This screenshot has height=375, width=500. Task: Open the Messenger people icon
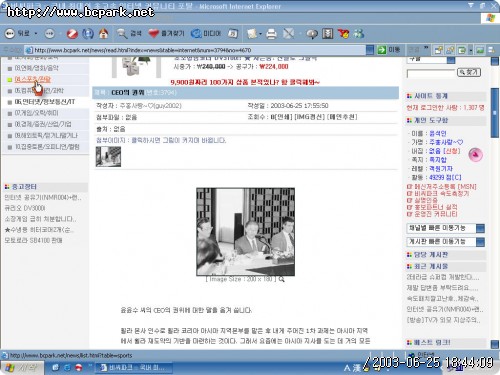coord(359,33)
